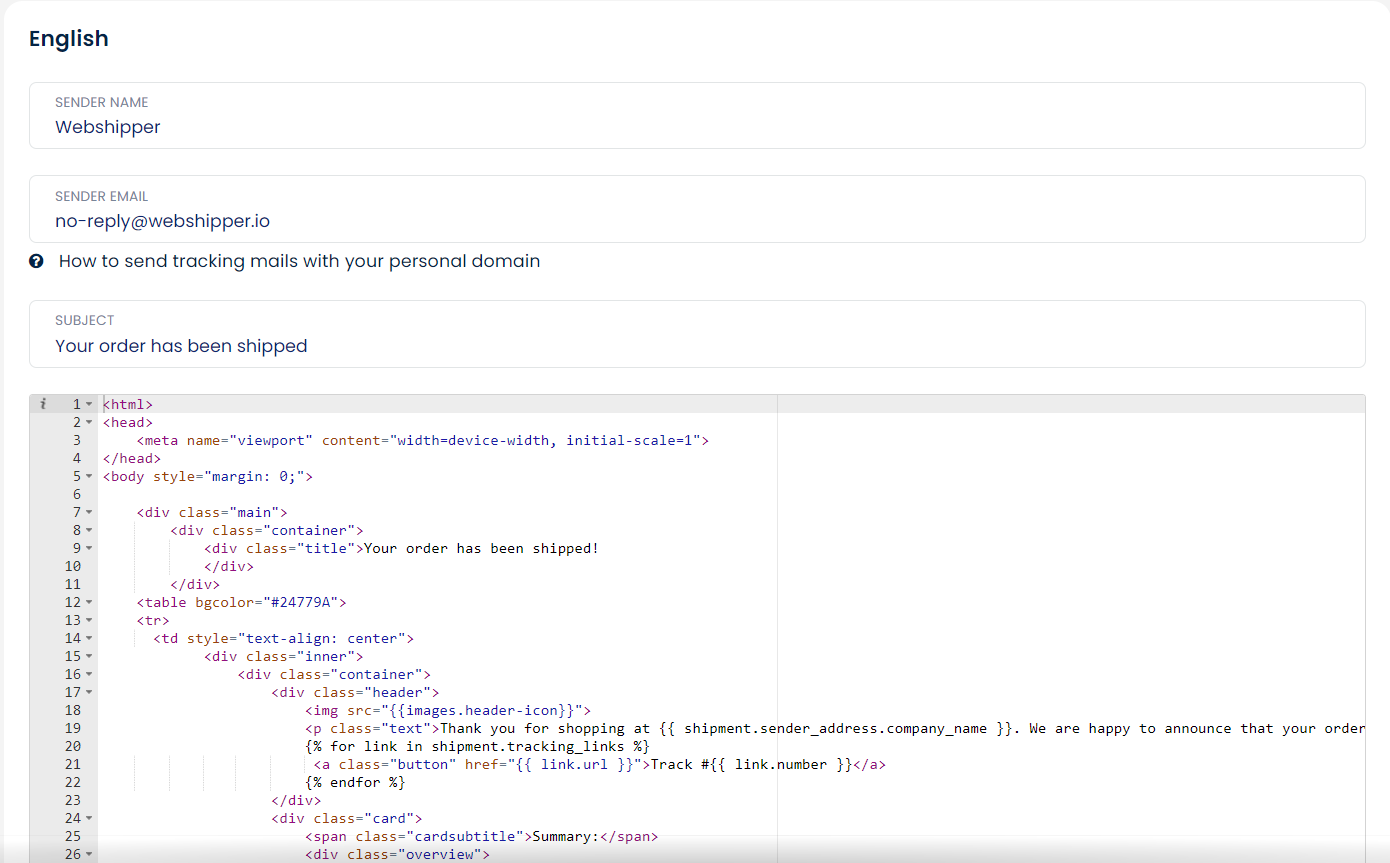
Task: Fold the header div at line 17
Action: click(89, 692)
